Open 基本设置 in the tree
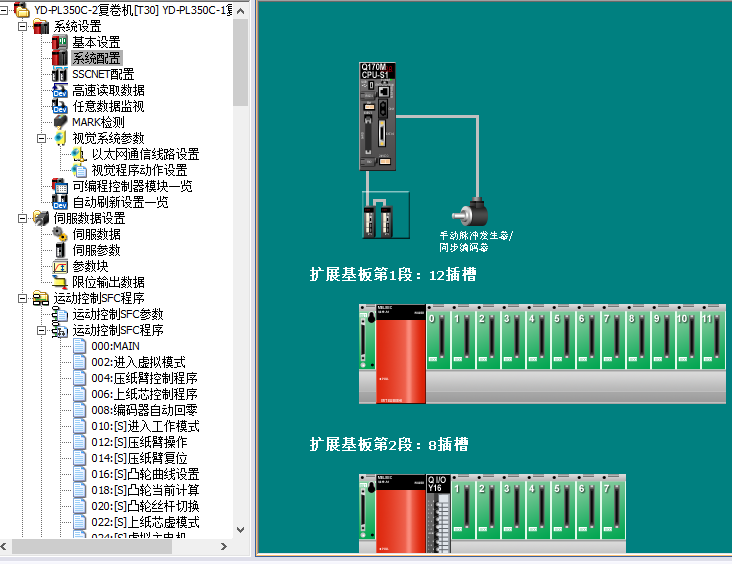 [95, 42]
